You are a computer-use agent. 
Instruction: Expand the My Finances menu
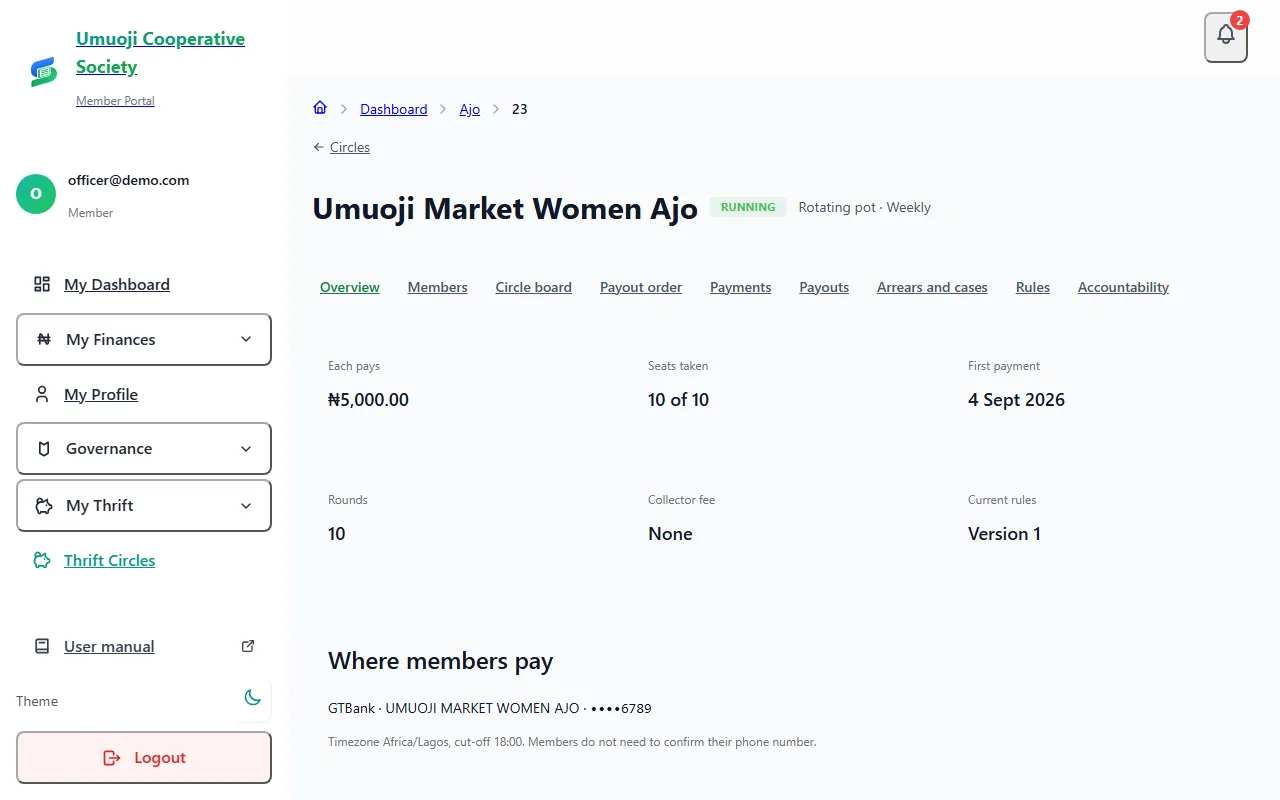(x=144, y=339)
